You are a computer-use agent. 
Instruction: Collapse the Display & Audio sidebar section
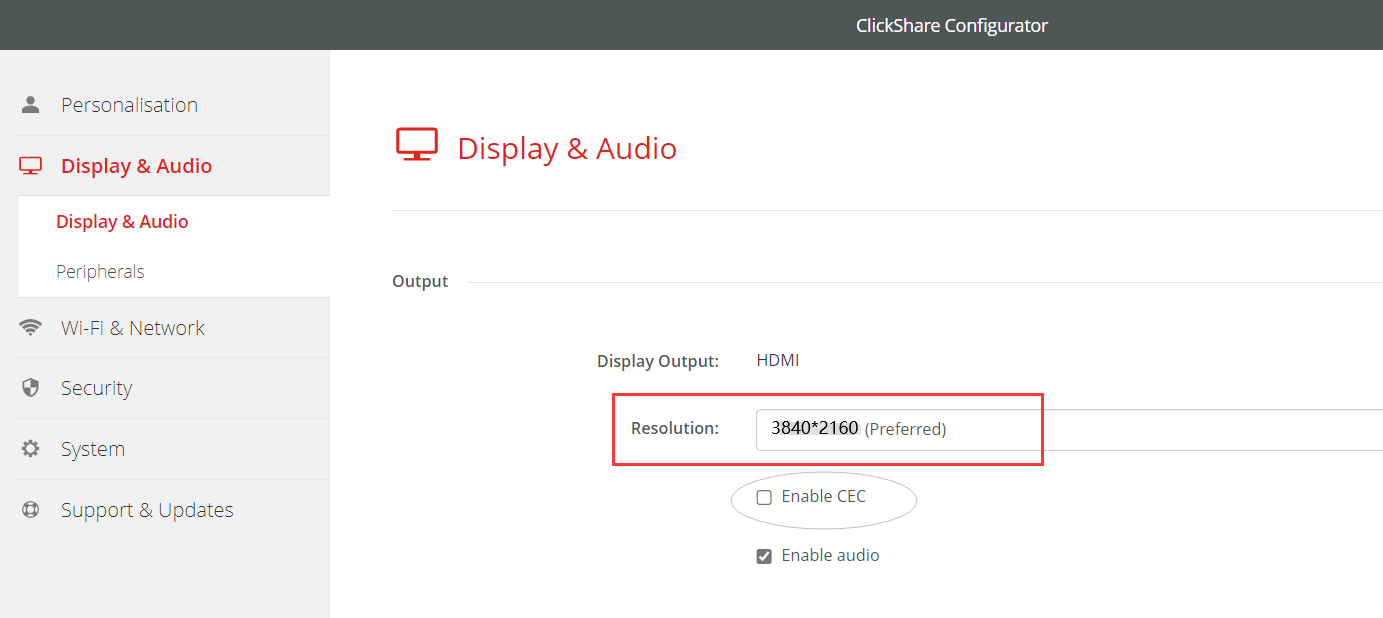tap(136, 166)
